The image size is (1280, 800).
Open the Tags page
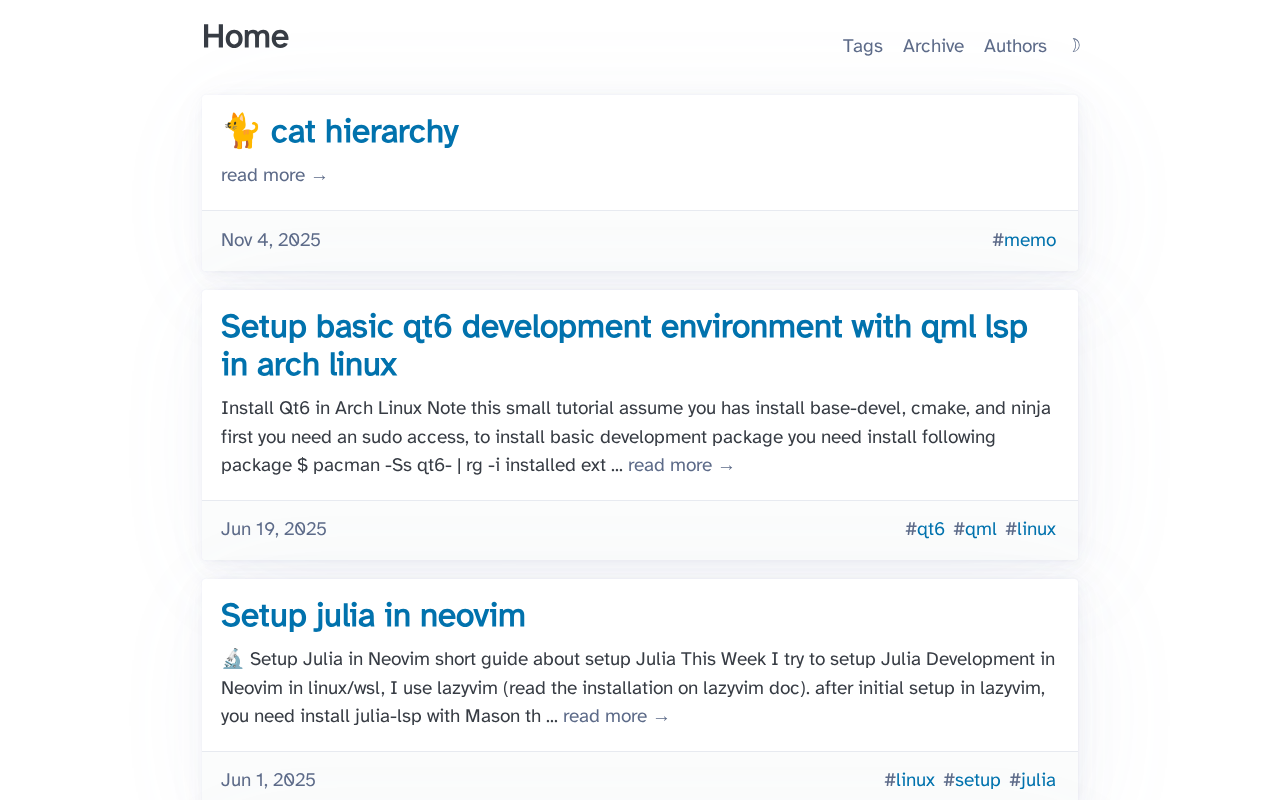click(x=862, y=46)
